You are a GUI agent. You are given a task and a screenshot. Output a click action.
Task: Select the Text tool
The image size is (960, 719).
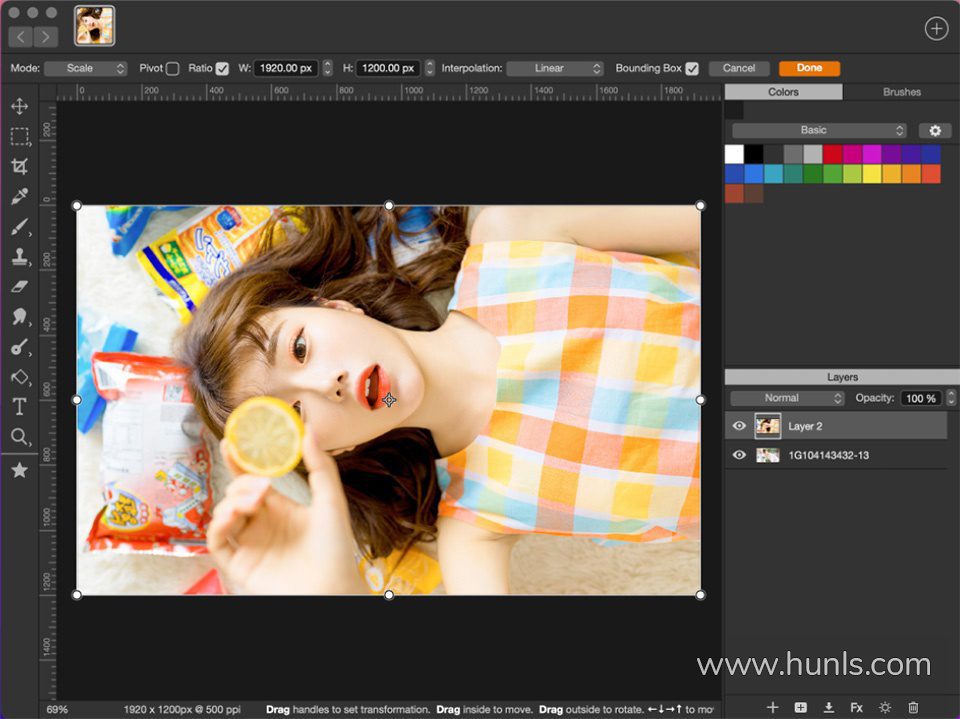(19, 407)
